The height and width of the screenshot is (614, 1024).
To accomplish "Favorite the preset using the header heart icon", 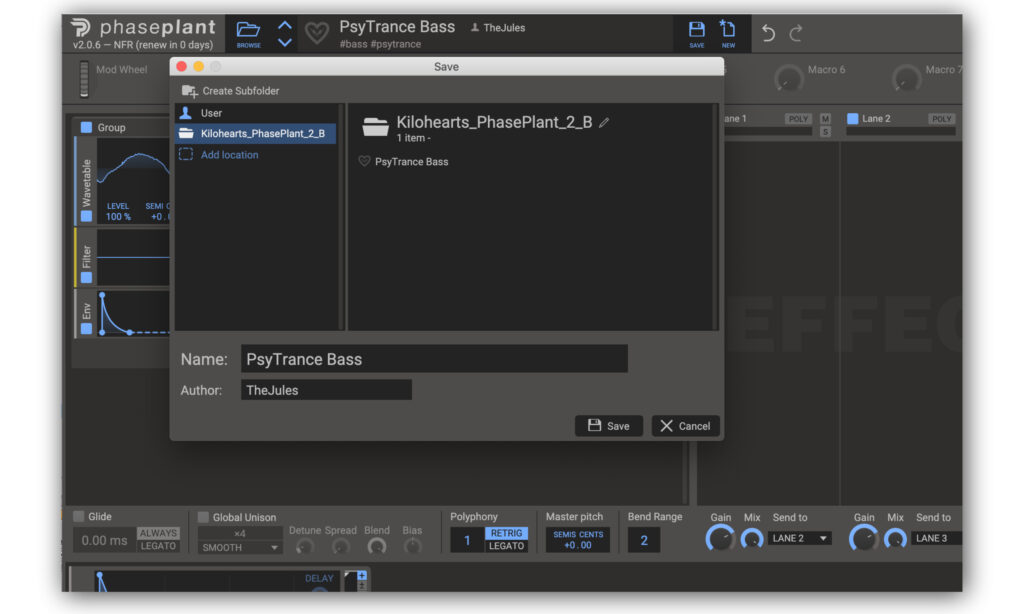I will 317,33.
